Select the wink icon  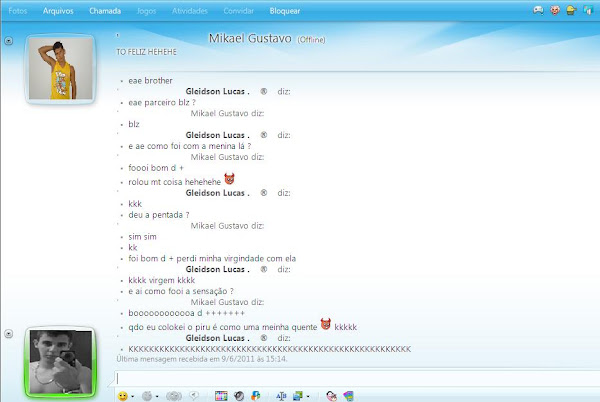click(x=147, y=396)
